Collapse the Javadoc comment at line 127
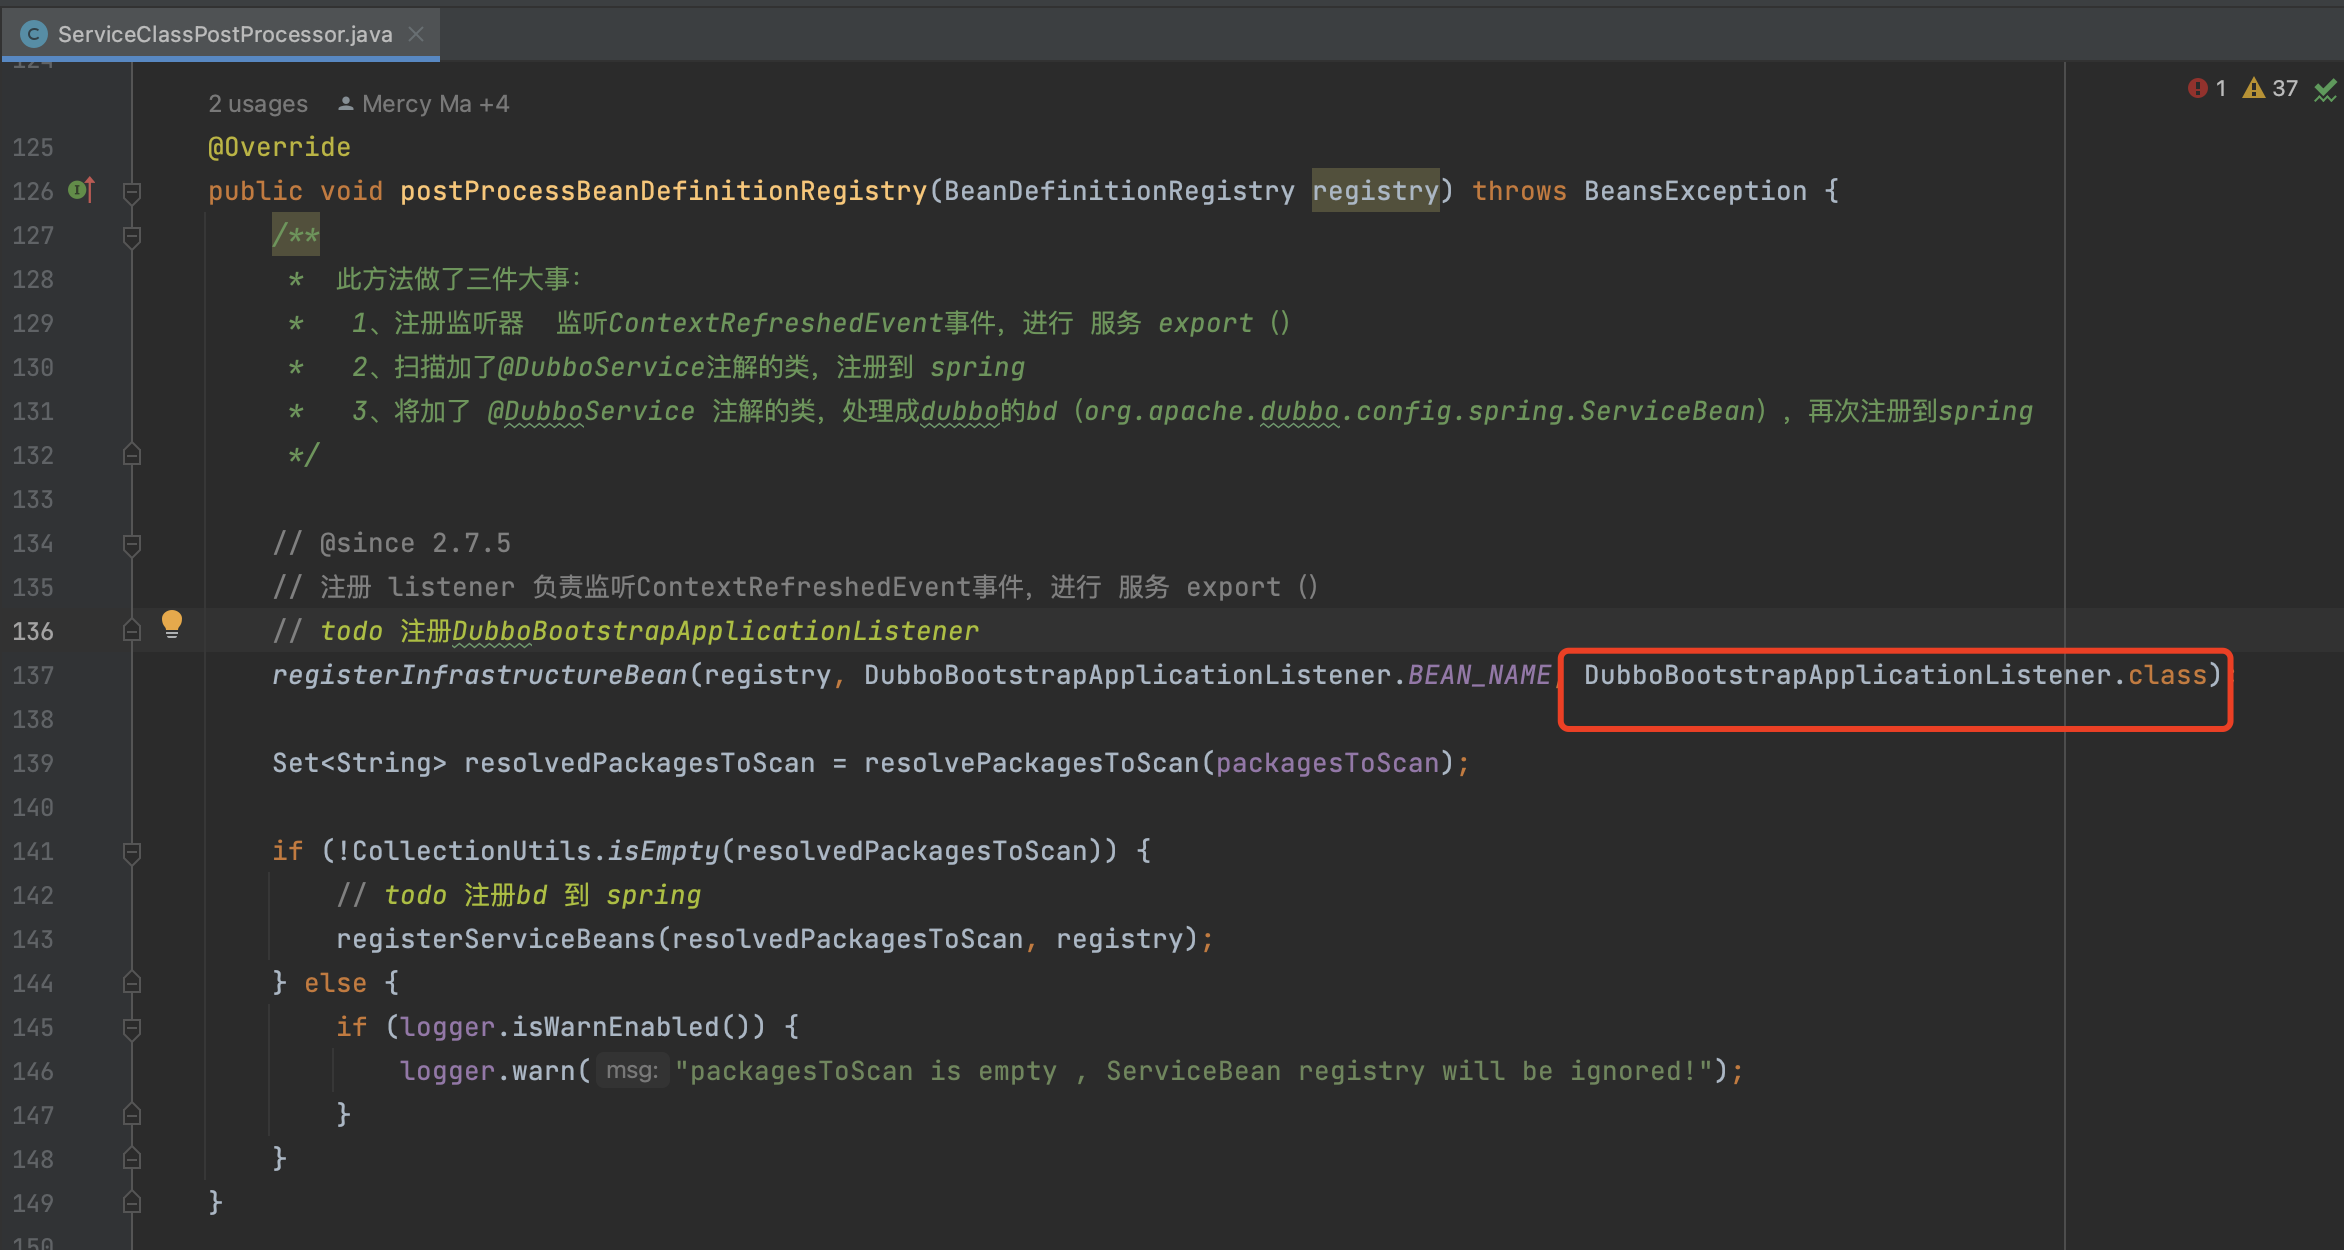2344x1250 pixels. (x=131, y=236)
